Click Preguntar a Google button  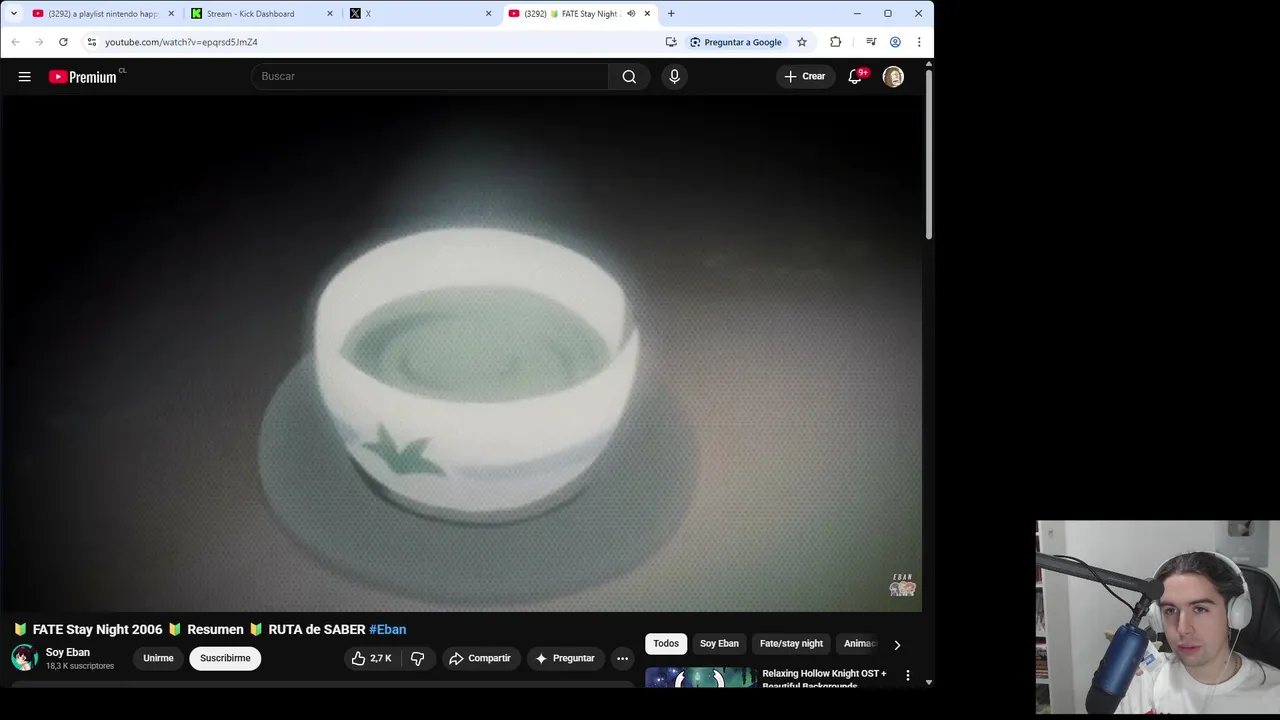(x=736, y=42)
